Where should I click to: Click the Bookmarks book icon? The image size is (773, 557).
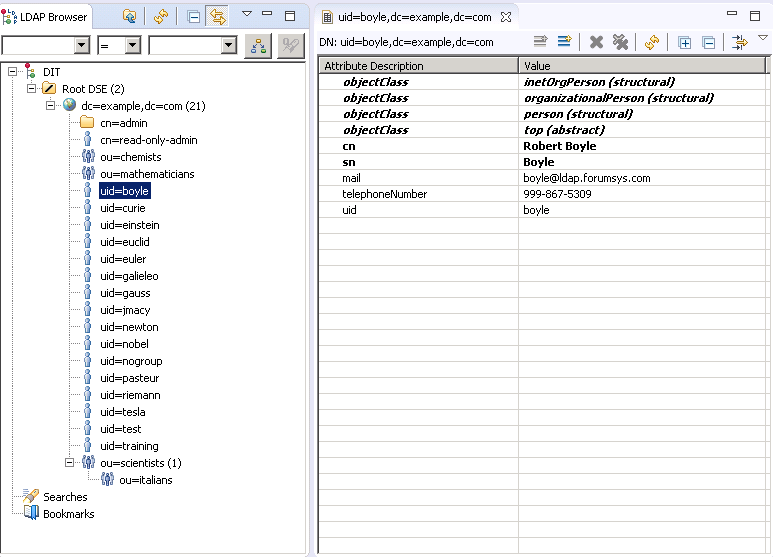coord(31,513)
